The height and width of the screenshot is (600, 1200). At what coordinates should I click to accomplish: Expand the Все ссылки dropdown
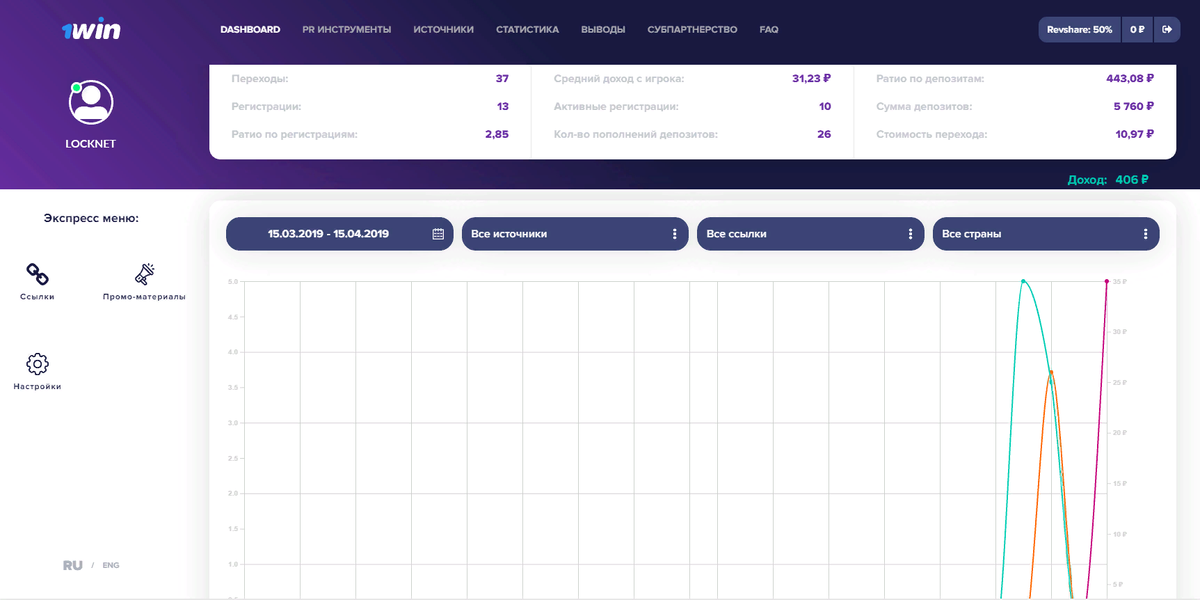tap(810, 234)
